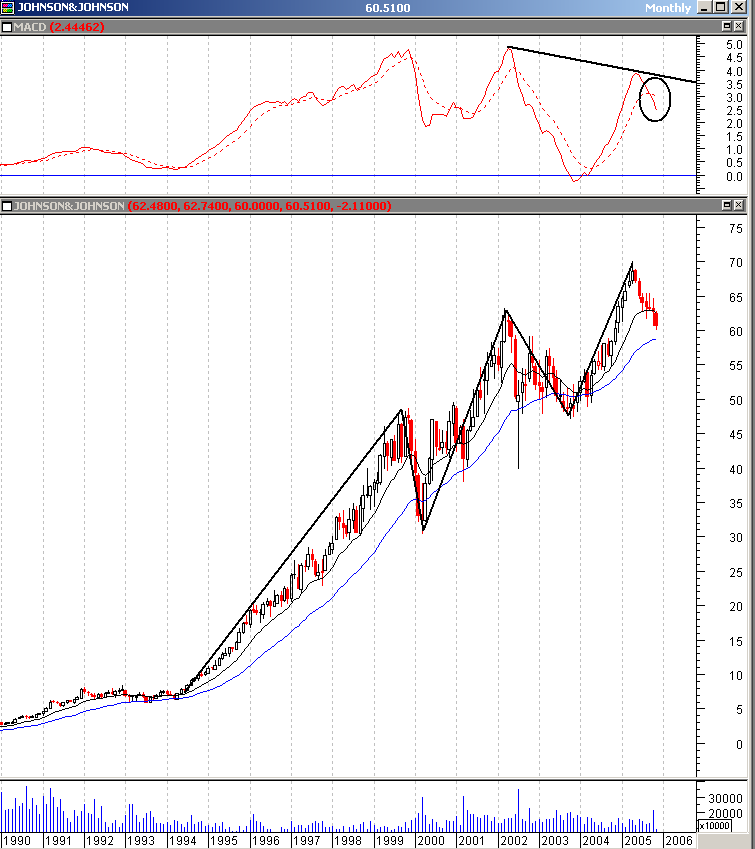Screen dimensions: 755x849
Task: Click the 2002 year label on the date axis
Action: (x=513, y=840)
